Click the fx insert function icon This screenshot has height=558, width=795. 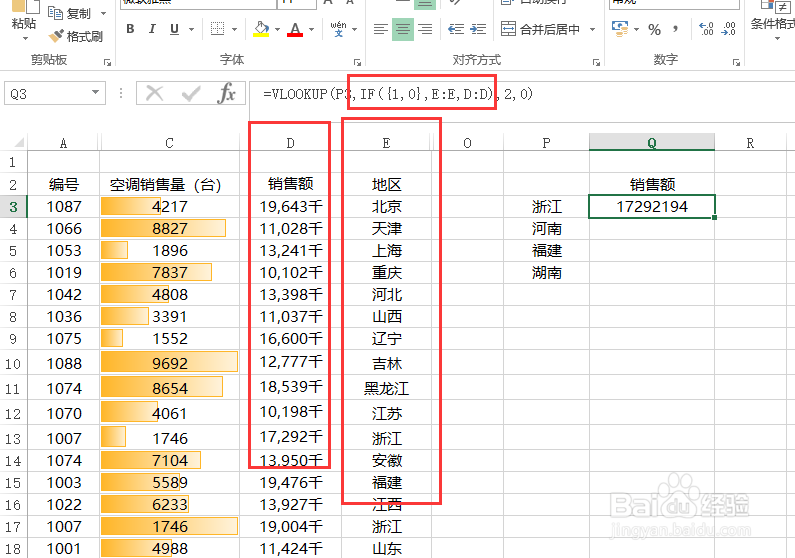point(226,93)
